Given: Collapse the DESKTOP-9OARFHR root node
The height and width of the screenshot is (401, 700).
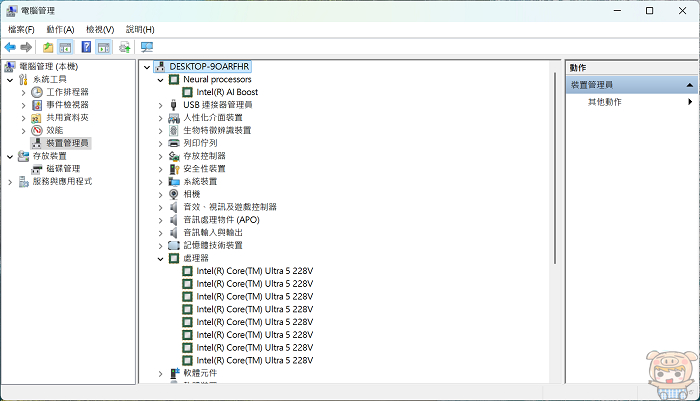Looking at the screenshot, I should 147,67.
